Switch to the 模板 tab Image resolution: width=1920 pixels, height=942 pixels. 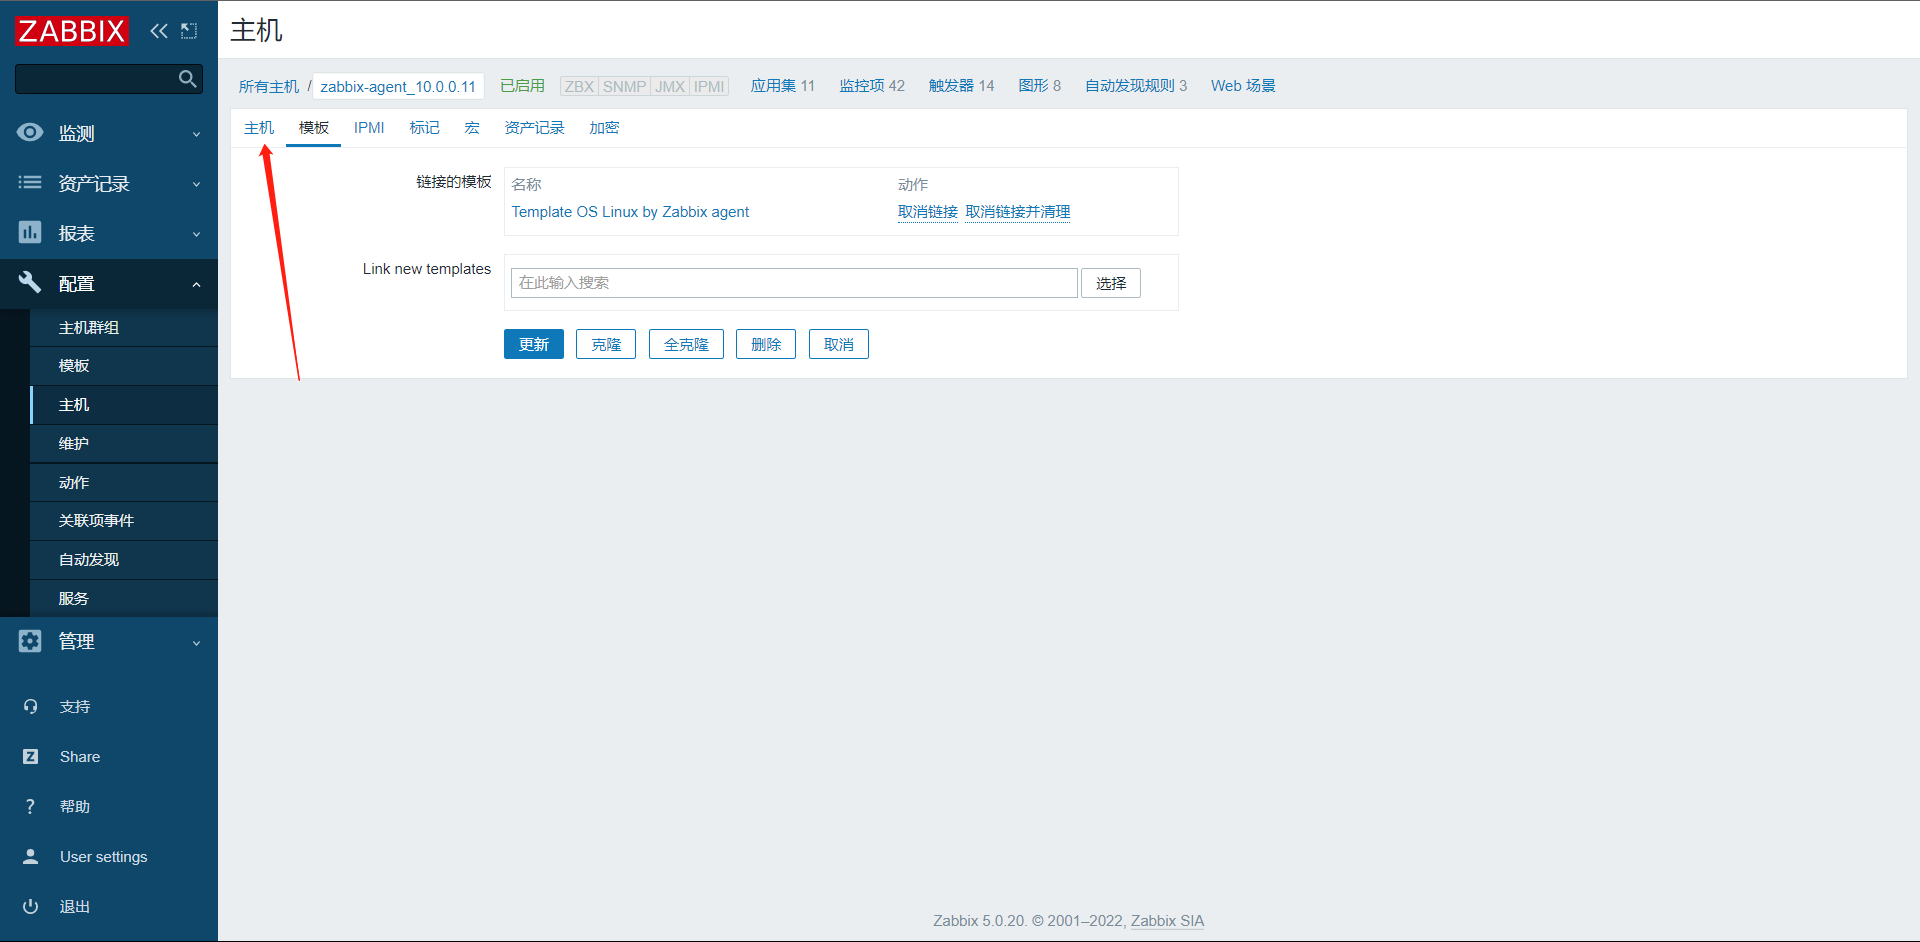(x=314, y=128)
